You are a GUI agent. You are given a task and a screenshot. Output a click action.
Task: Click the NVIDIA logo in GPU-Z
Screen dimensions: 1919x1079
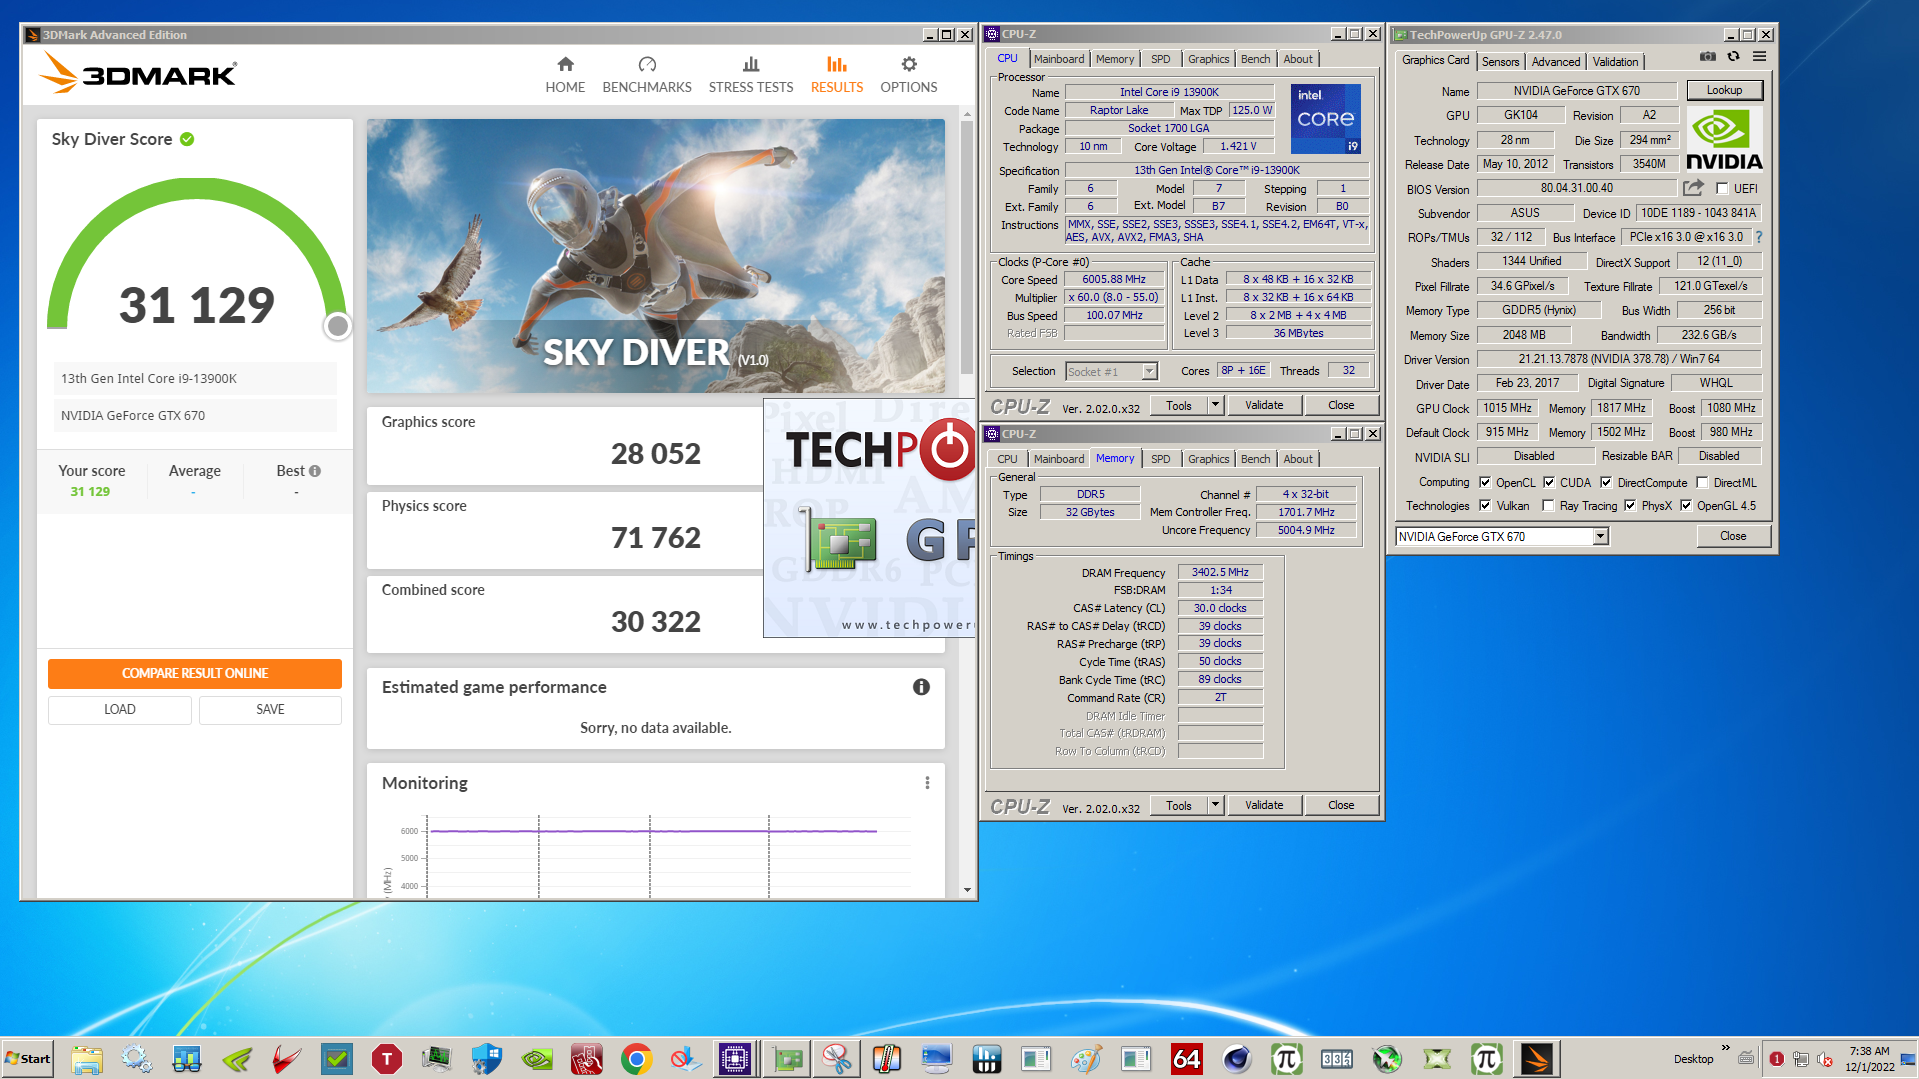pos(1724,139)
